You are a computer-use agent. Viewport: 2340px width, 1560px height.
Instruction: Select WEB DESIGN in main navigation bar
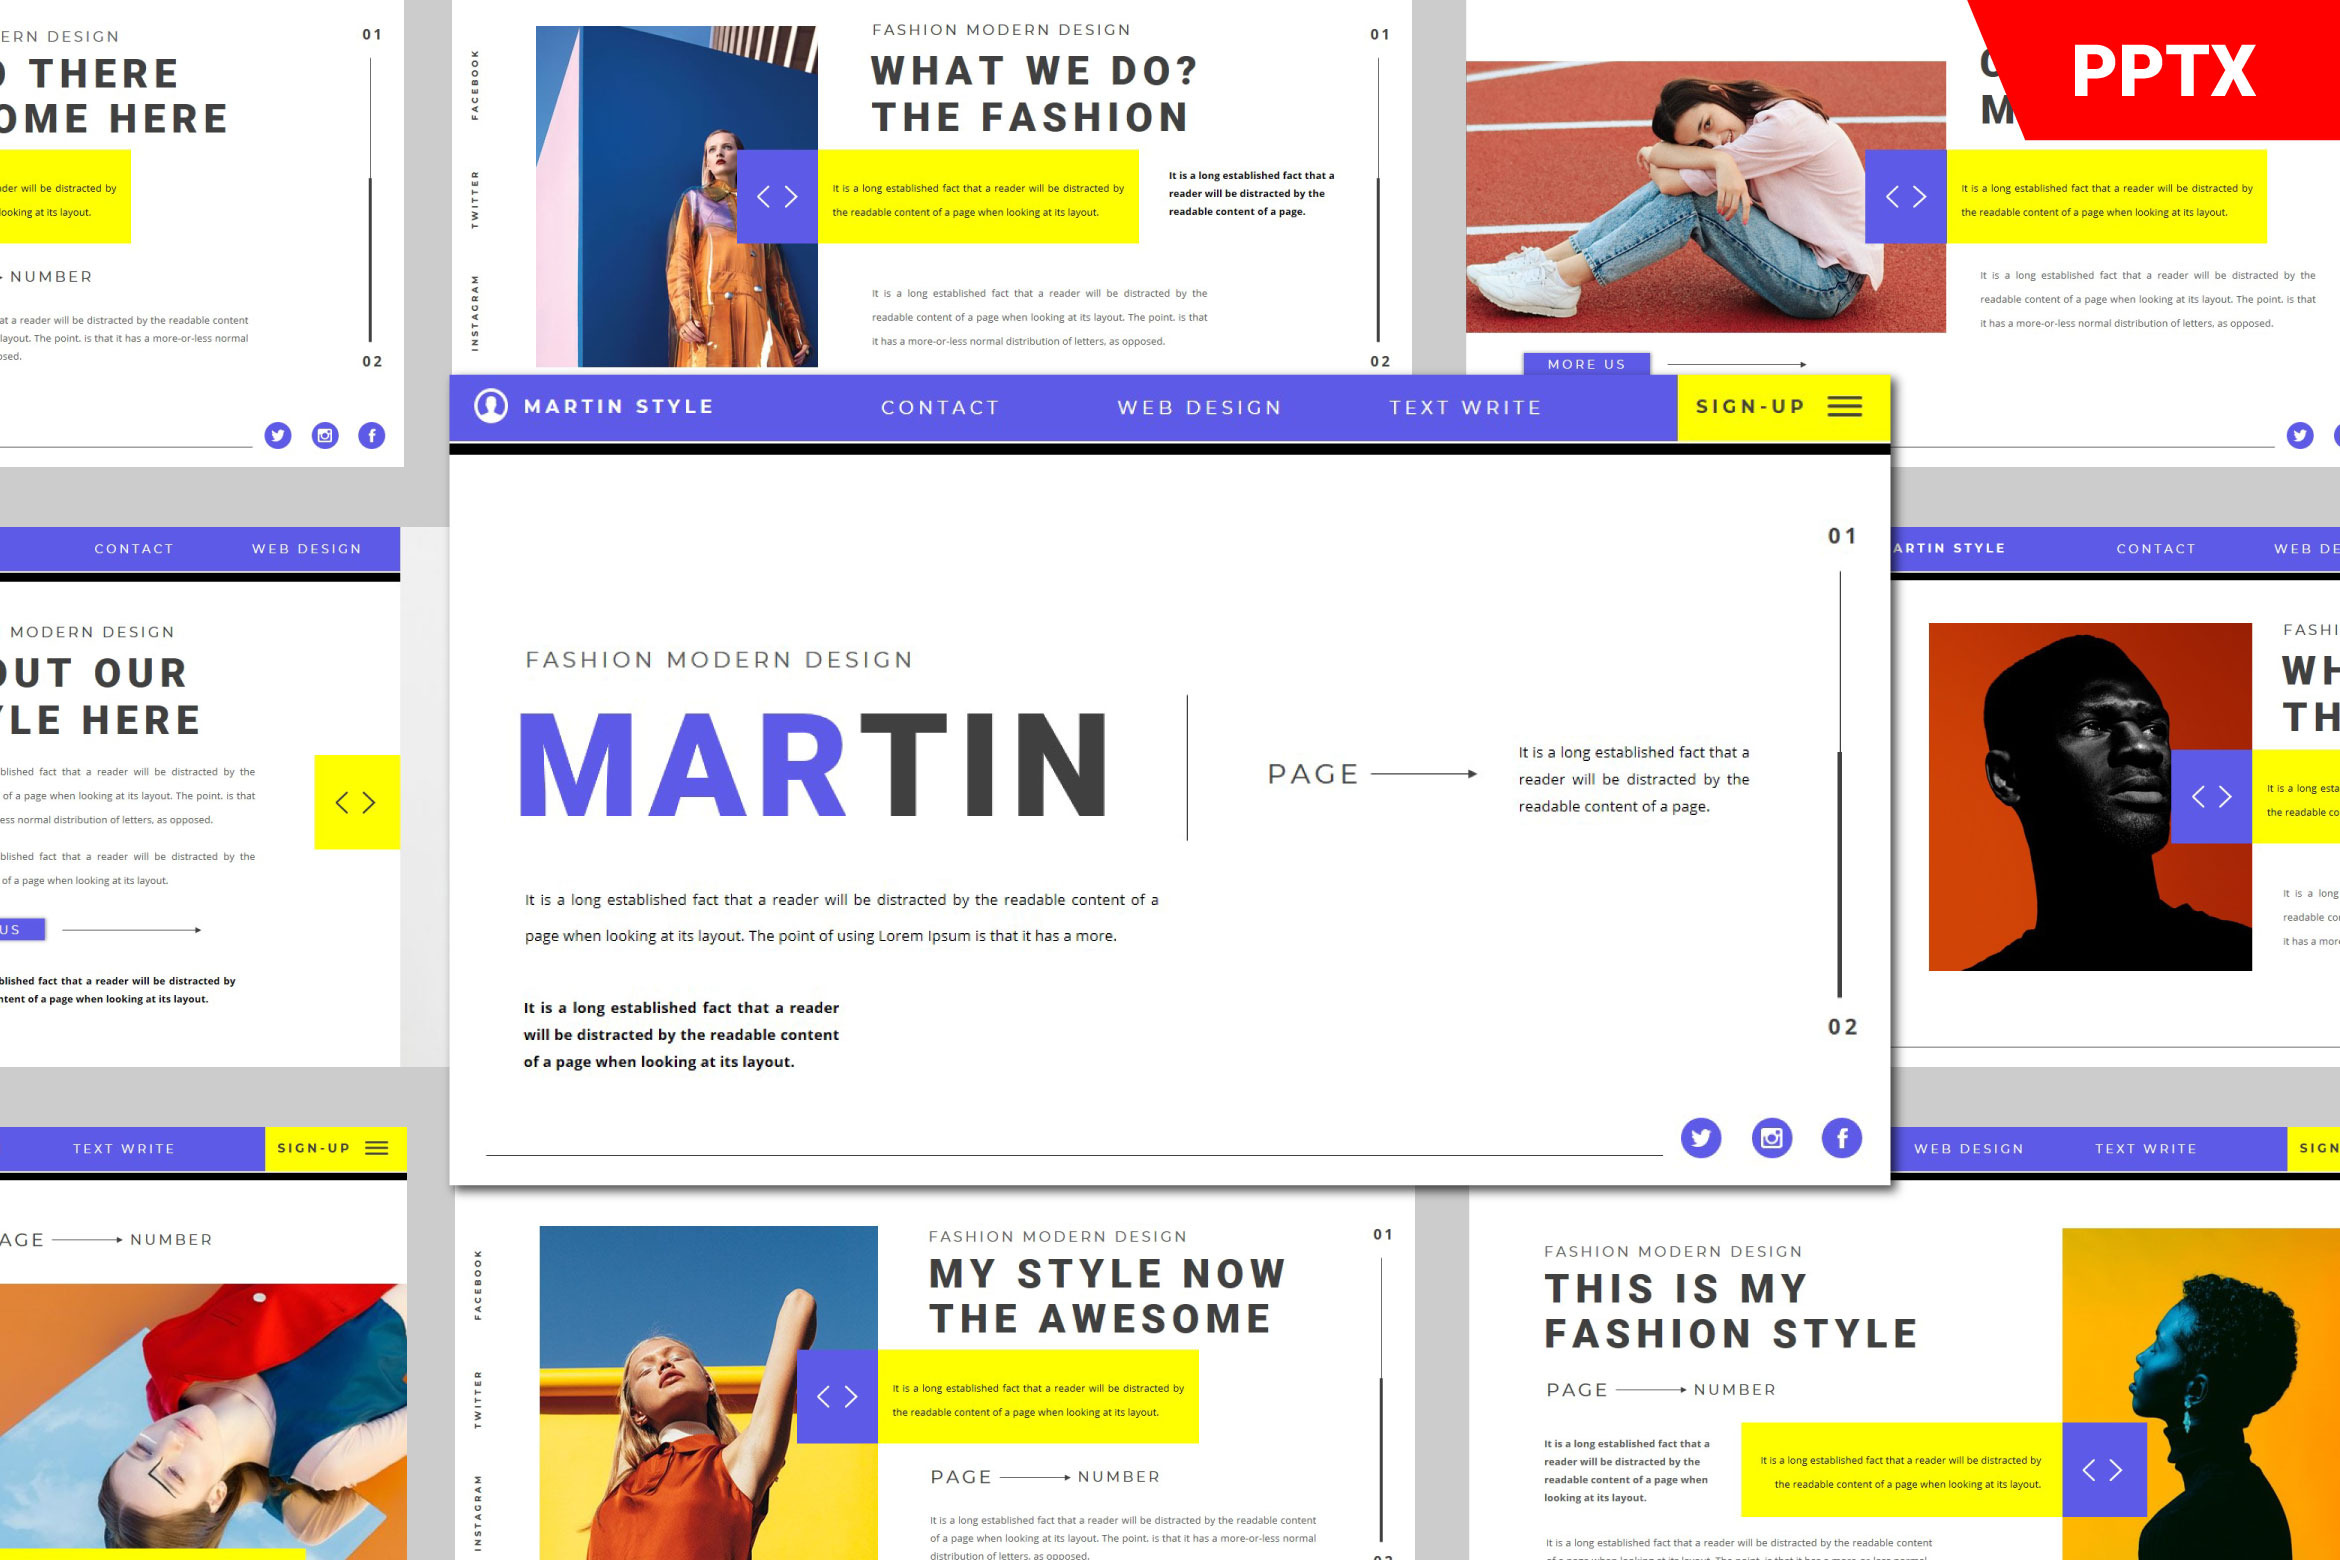(1199, 407)
